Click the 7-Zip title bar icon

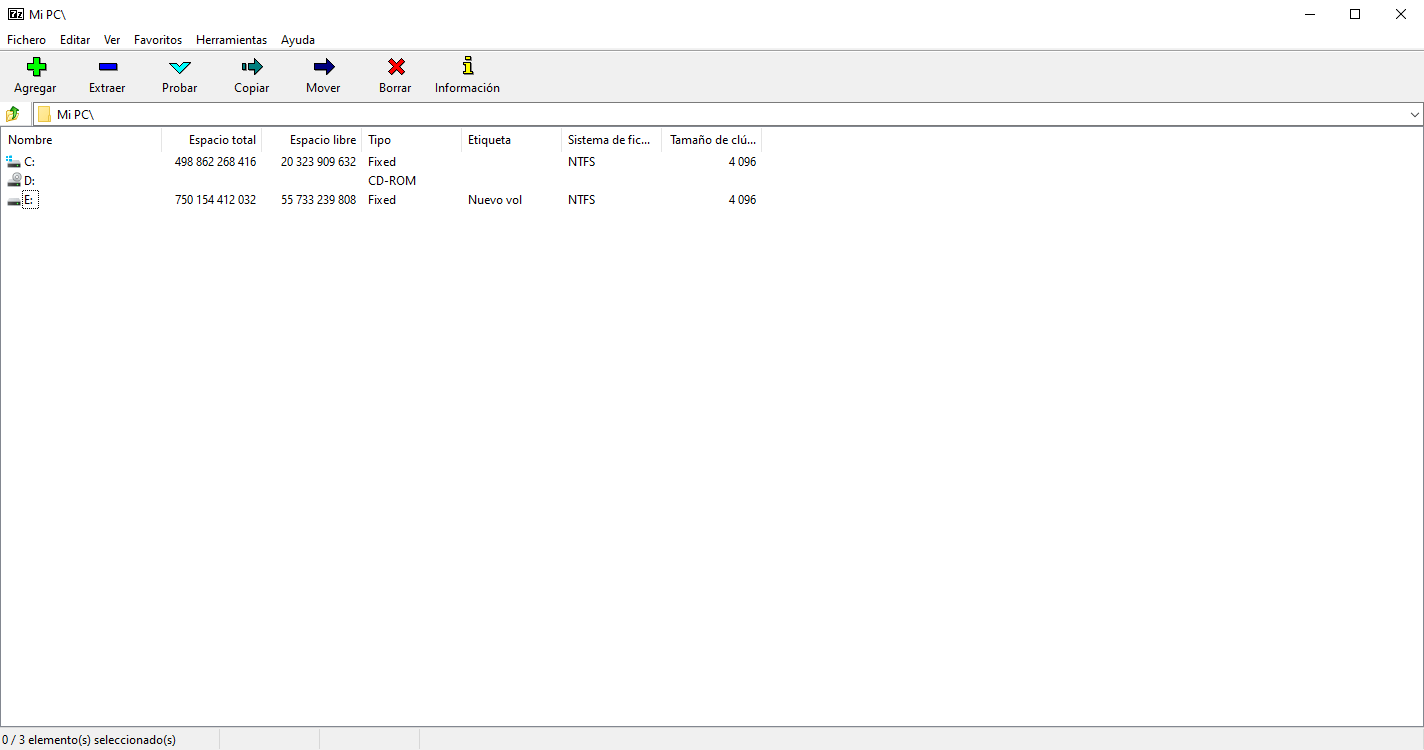(x=15, y=14)
